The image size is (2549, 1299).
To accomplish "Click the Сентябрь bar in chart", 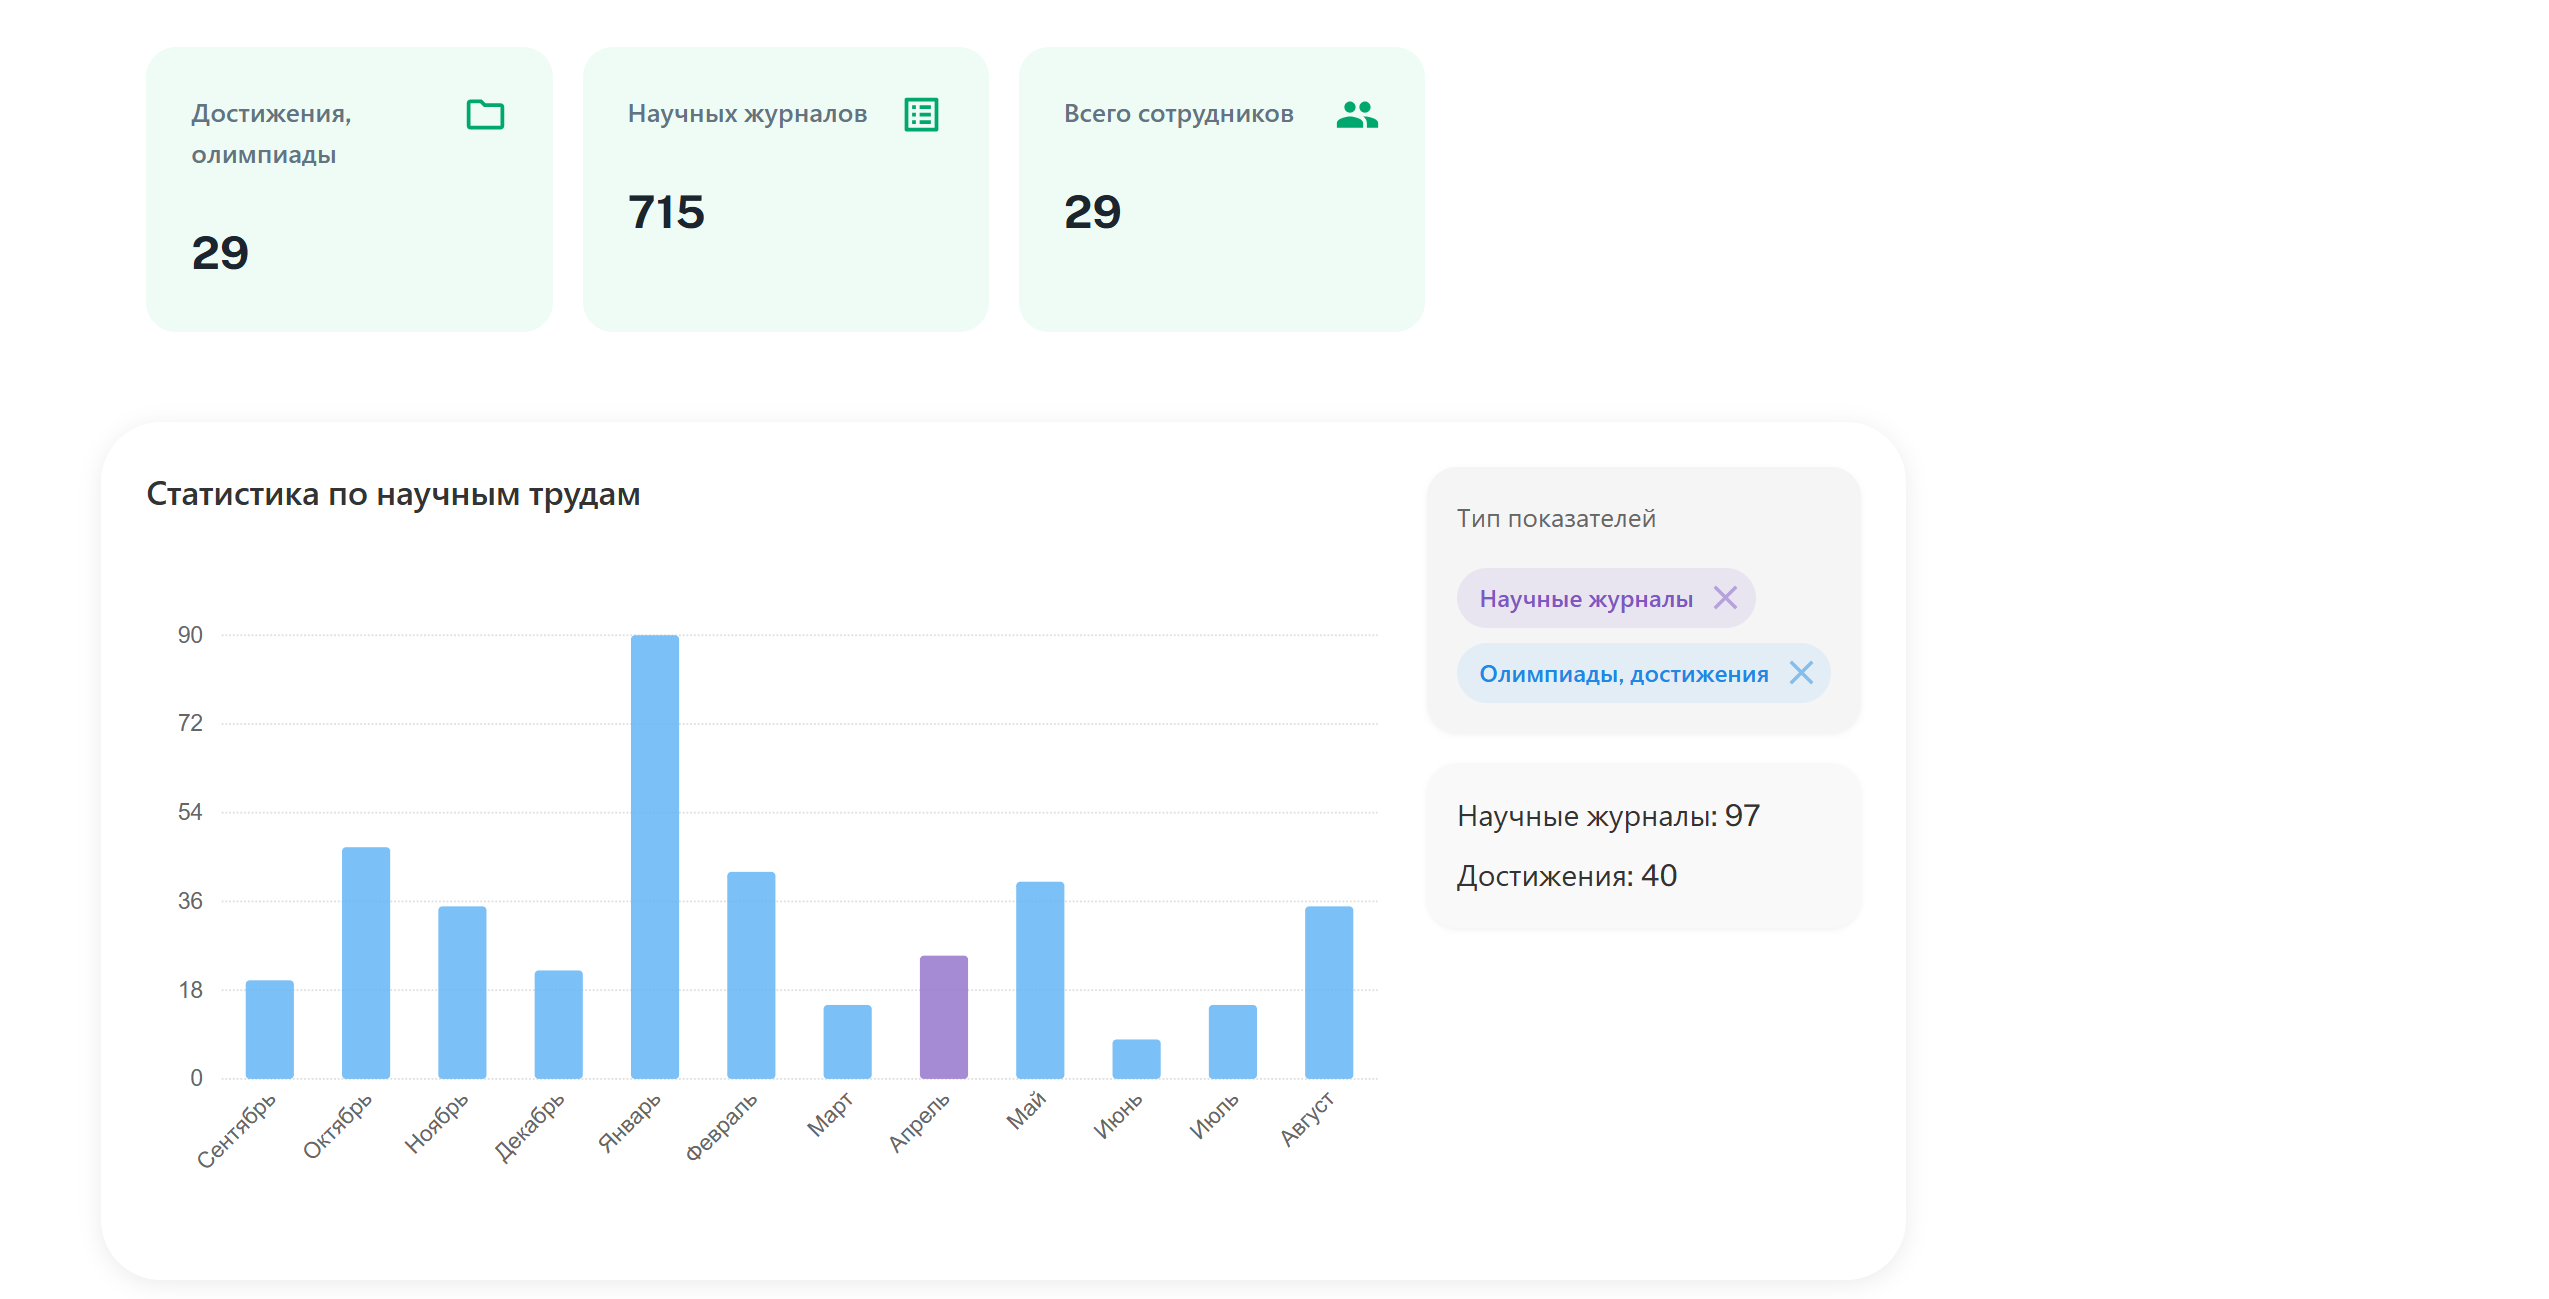I will coord(270,1029).
